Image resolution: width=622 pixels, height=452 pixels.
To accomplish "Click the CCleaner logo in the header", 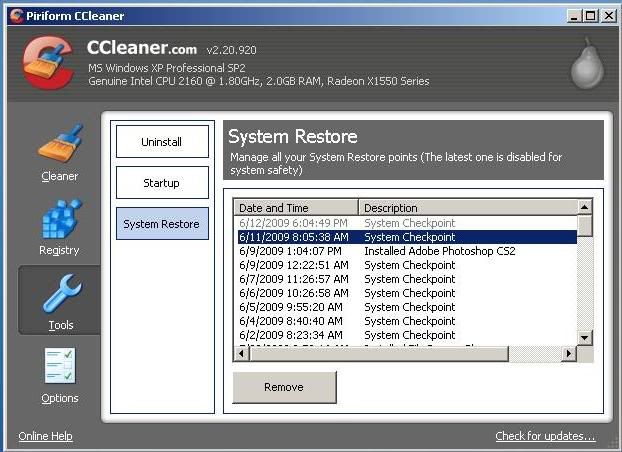I will [x=48, y=63].
